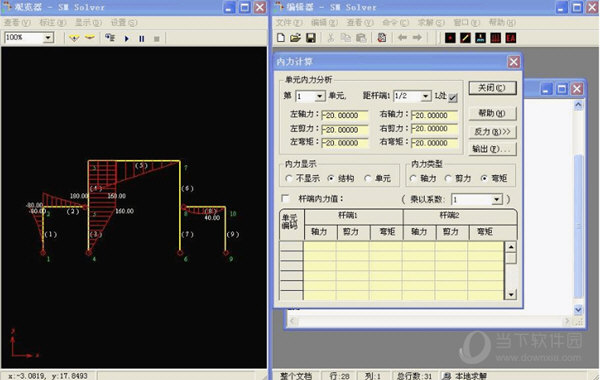
Task: Open the 距杆端1 1/2 dropdown
Action: coord(426,96)
